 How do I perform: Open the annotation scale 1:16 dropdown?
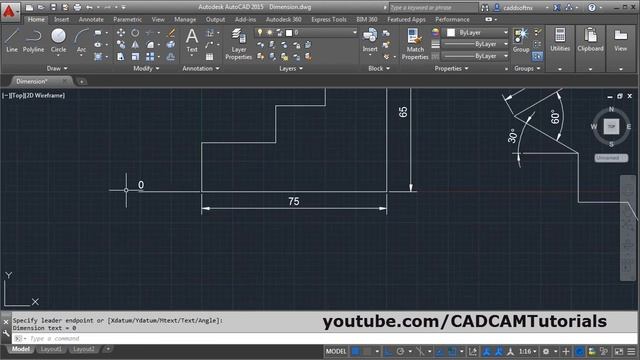(x=527, y=351)
